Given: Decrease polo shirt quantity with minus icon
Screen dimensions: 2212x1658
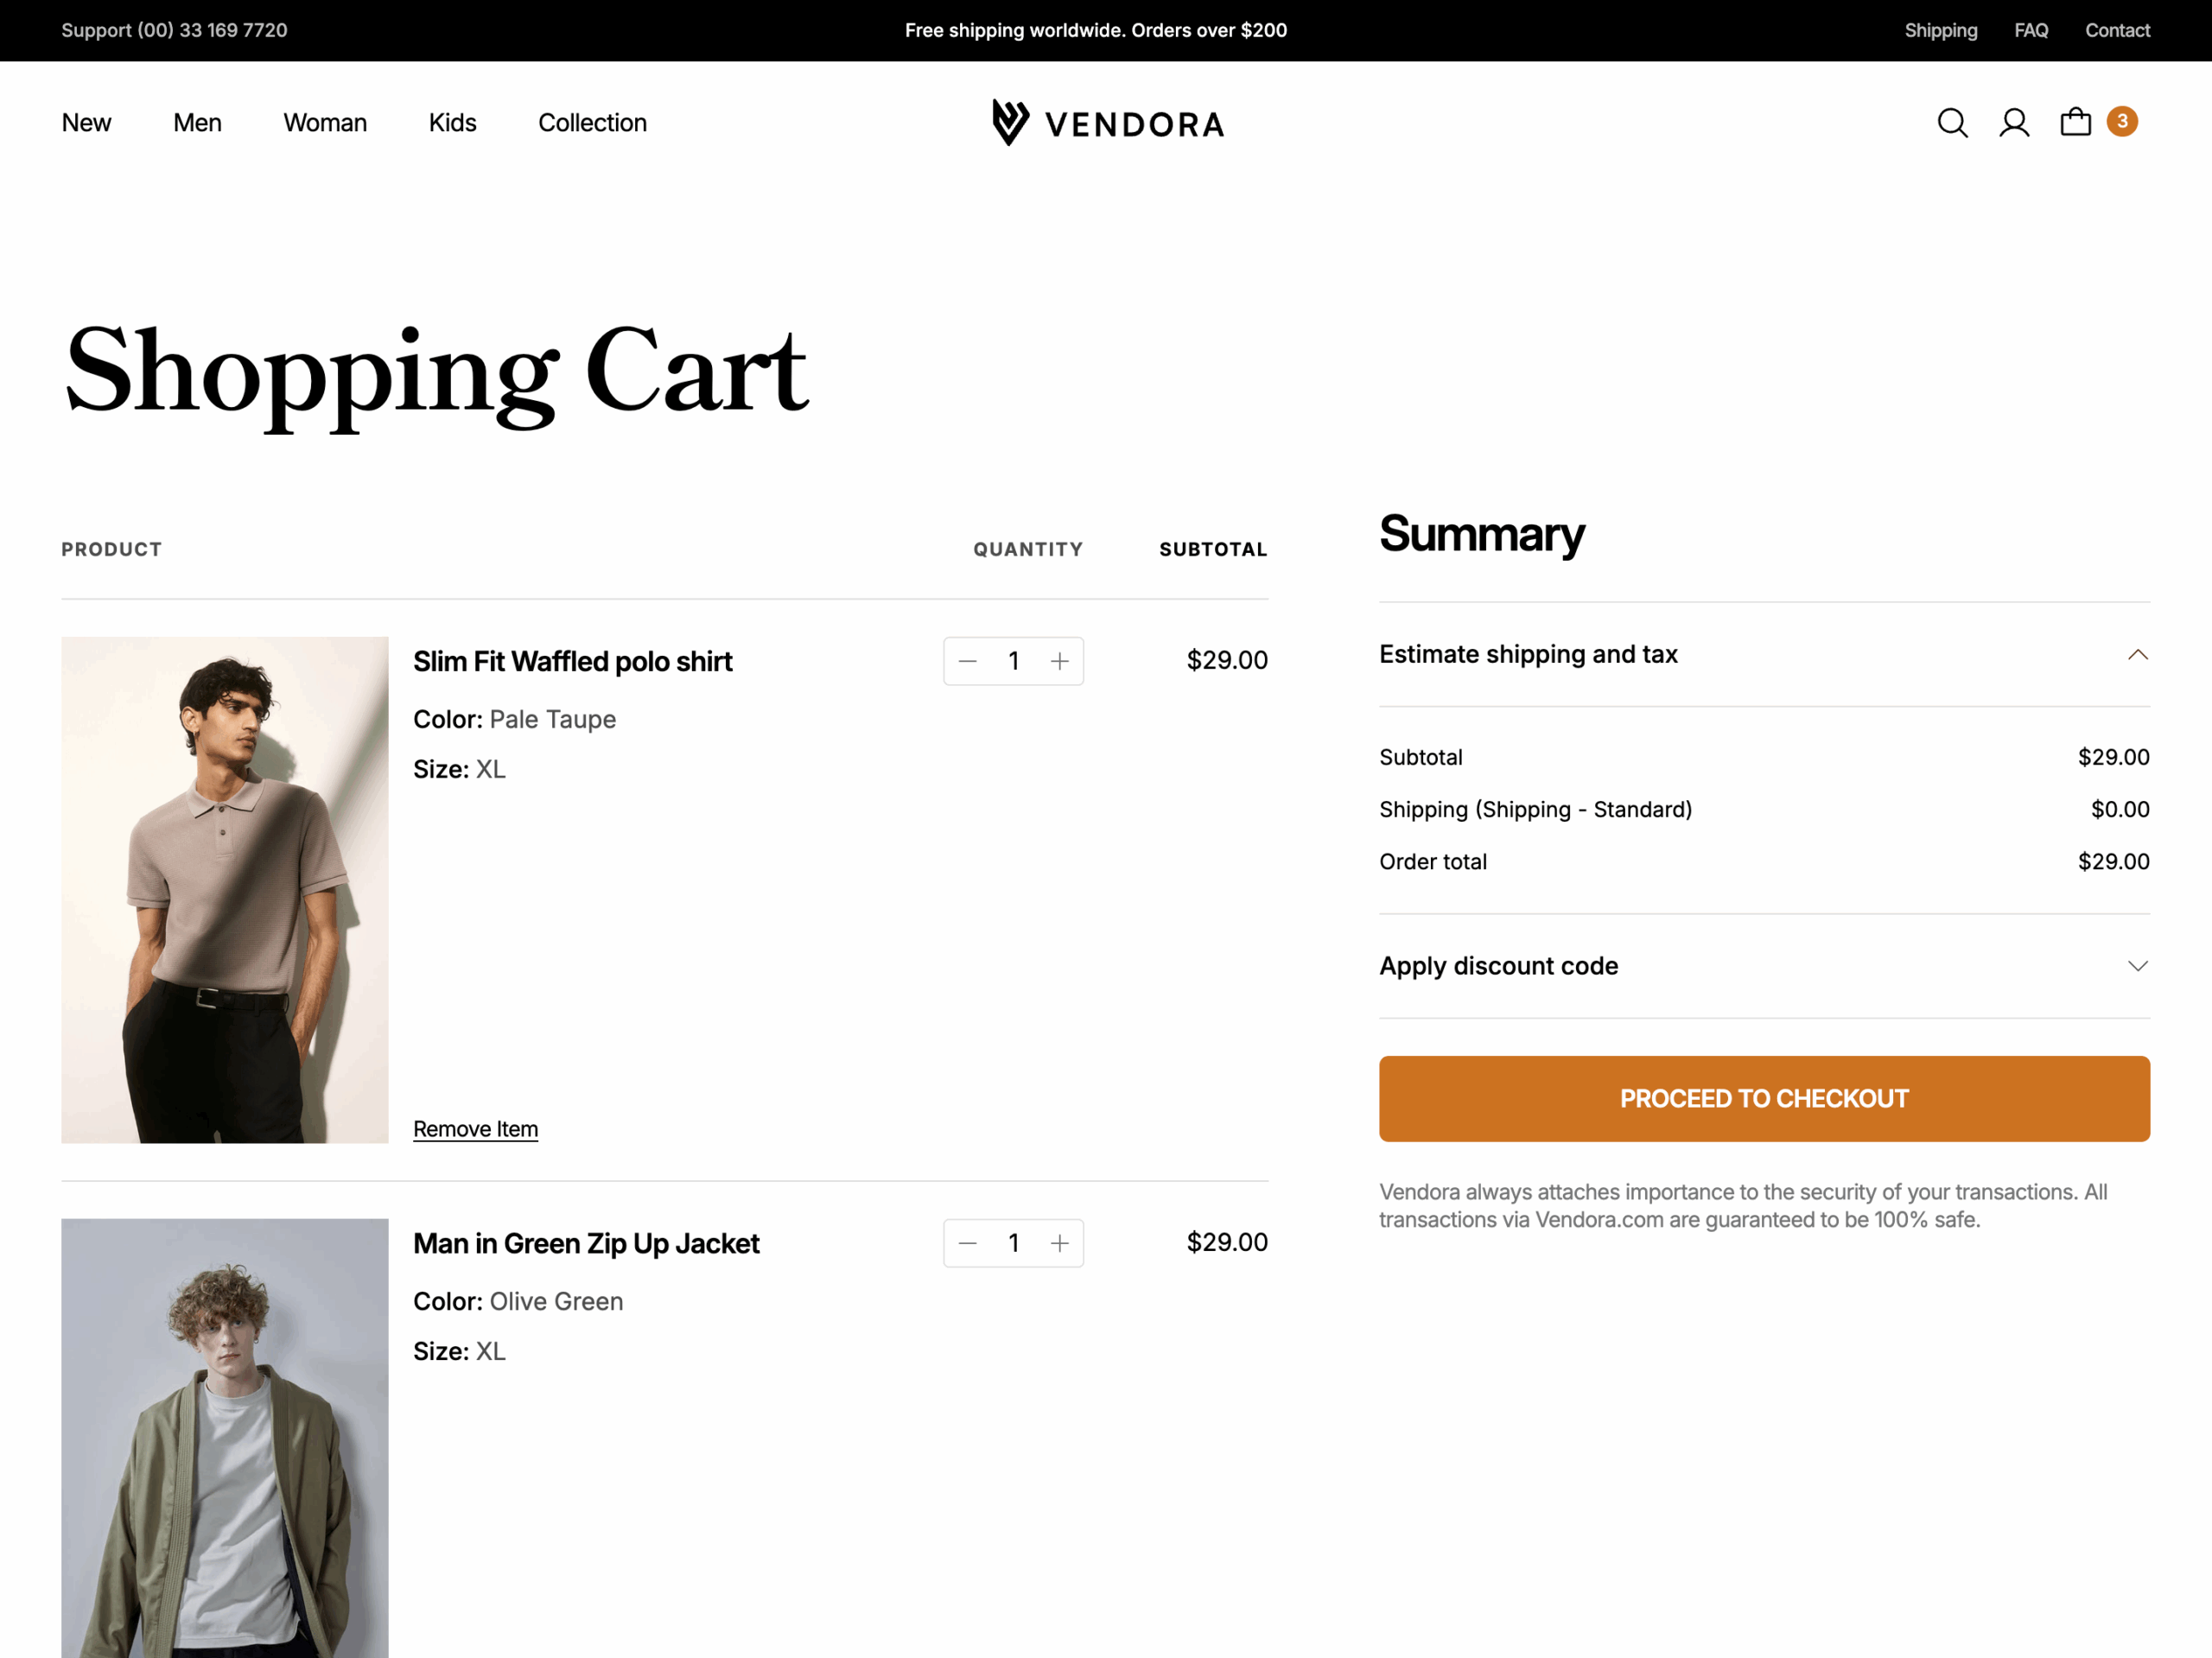Looking at the screenshot, I should 966,660.
